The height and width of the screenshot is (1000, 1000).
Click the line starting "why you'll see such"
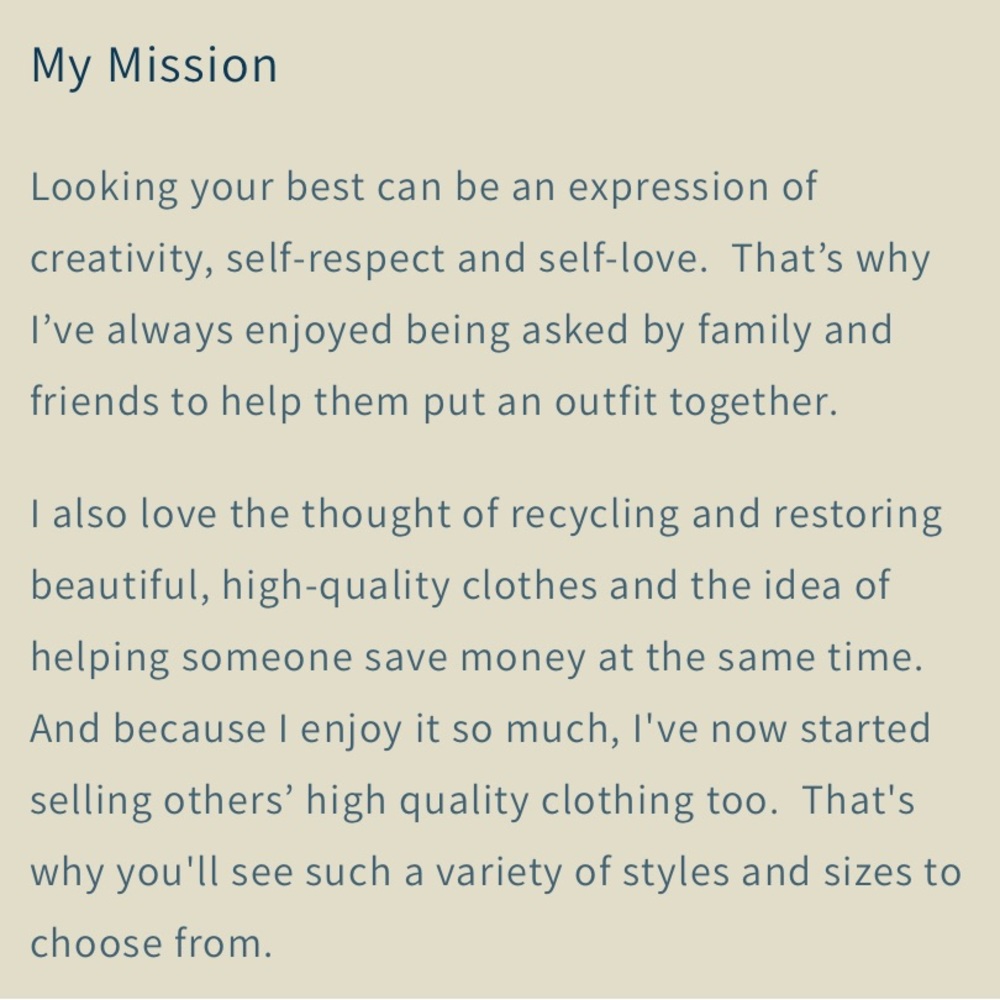[496, 873]
